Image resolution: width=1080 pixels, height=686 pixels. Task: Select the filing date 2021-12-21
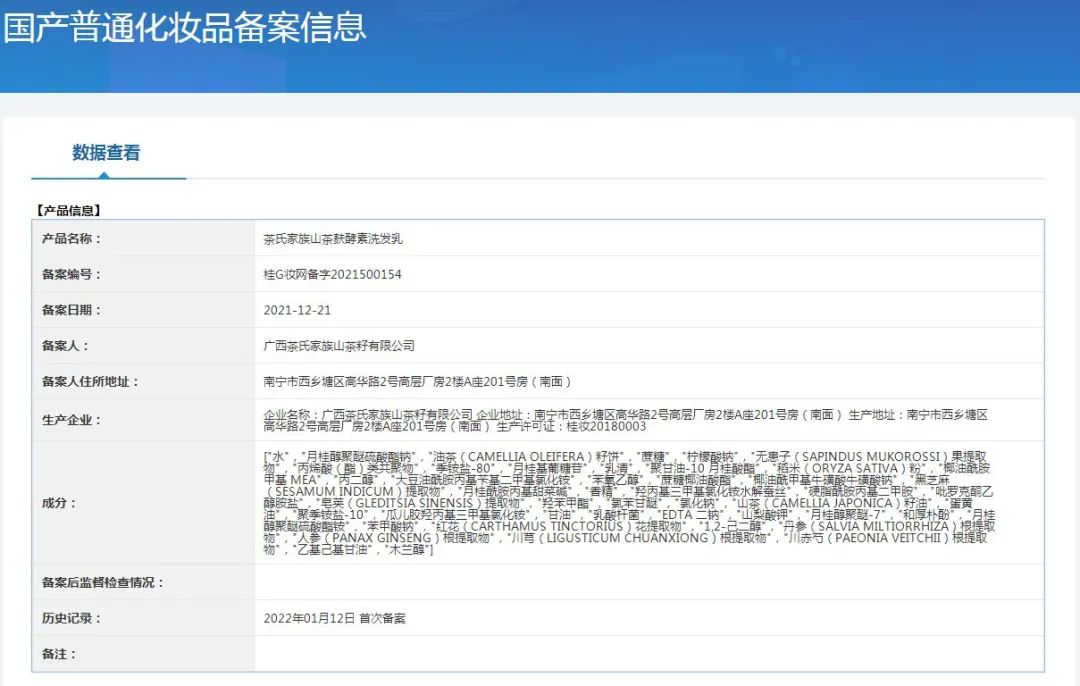[x=297, y=310]
